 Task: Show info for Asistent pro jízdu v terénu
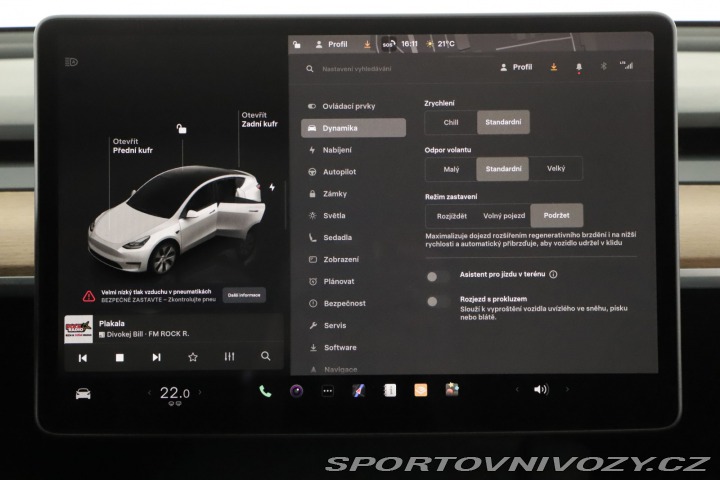click(x=553, y=275)
